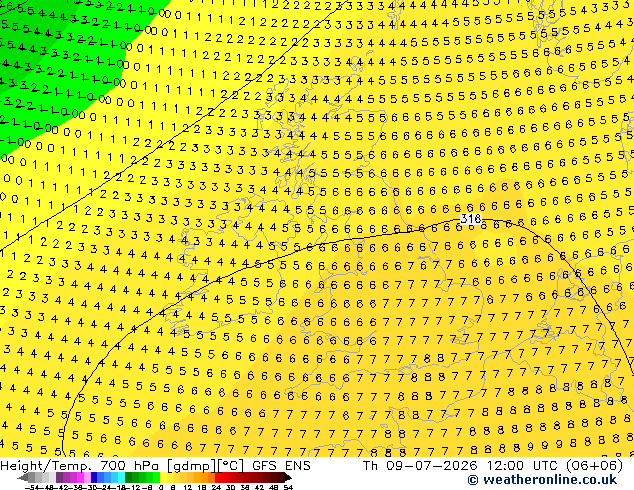Click the "54" label at the legend's right end

click(x=288, y=487)
